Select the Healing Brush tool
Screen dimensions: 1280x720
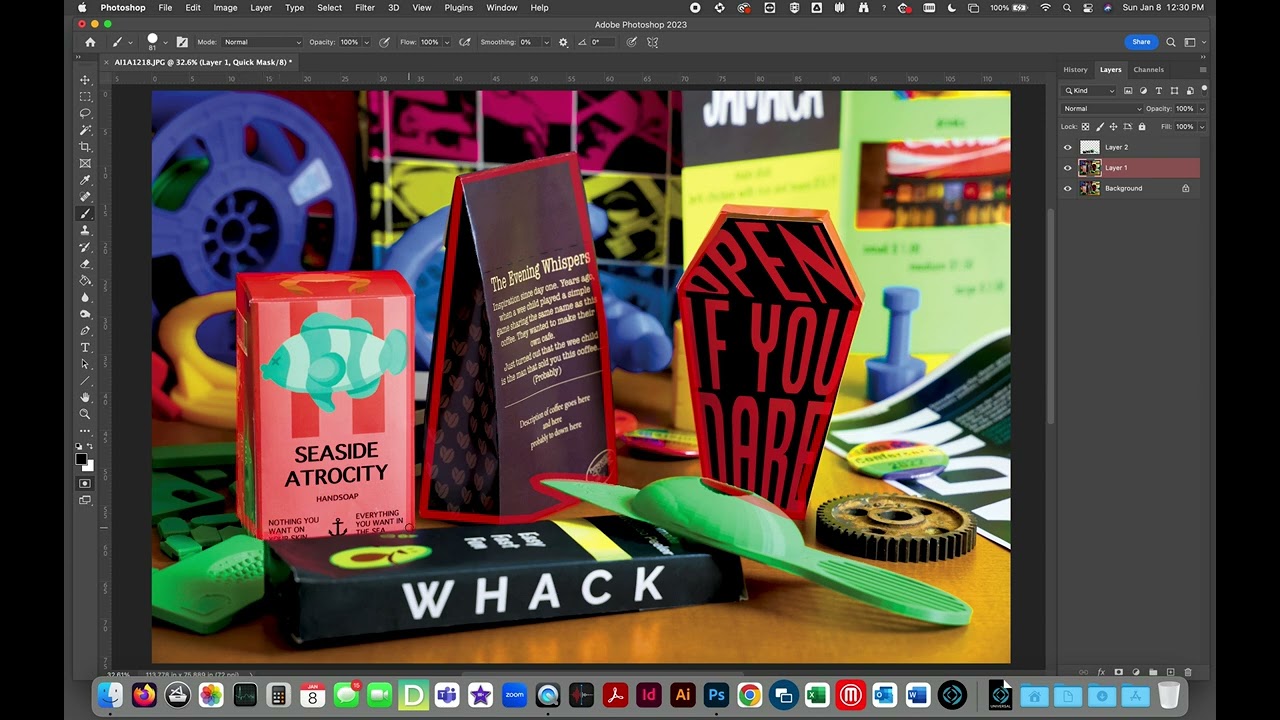pyautogui.click(x=85, y=197)
